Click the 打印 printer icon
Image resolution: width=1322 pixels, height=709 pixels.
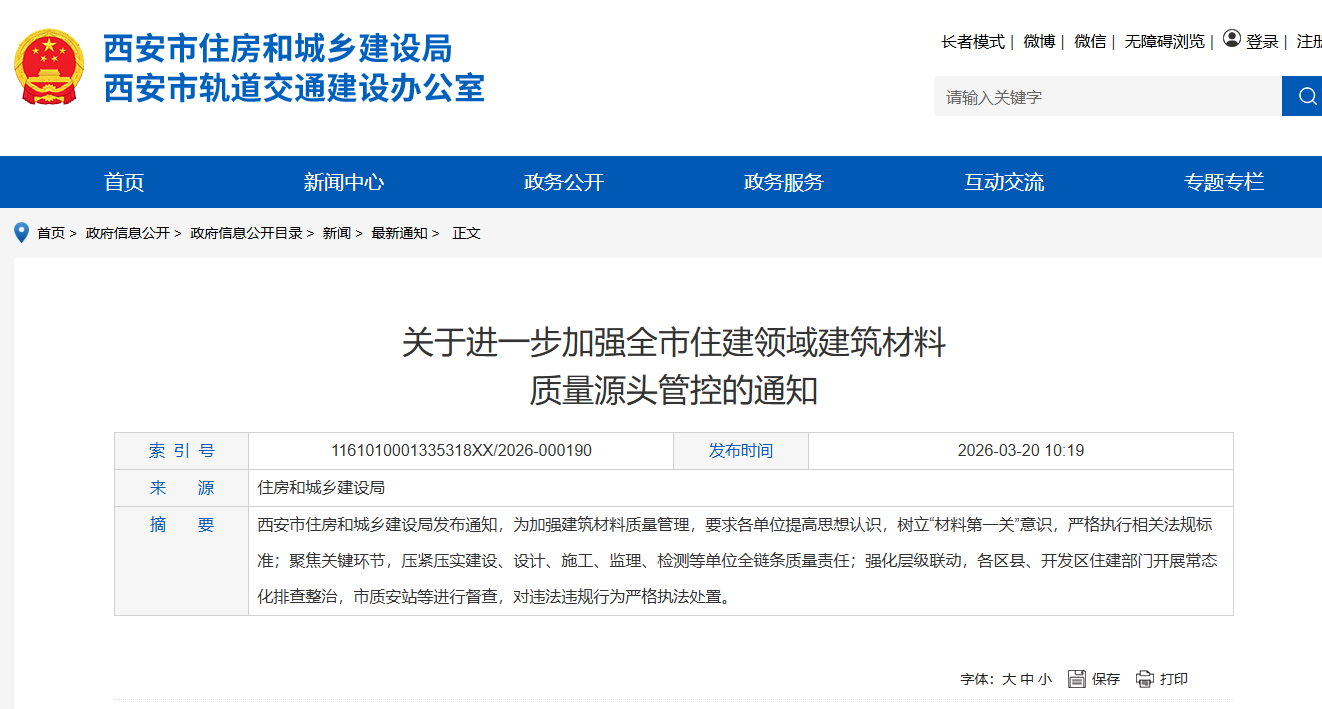[1145, 679]
